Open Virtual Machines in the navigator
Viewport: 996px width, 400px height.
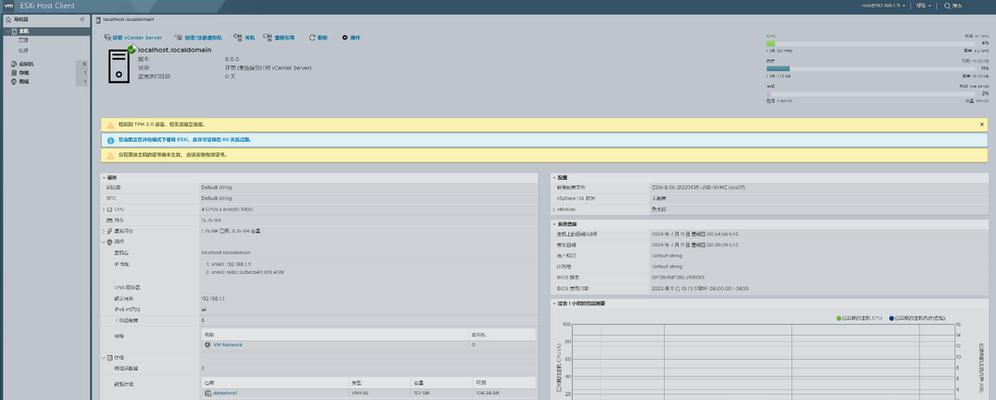(27, 64)
